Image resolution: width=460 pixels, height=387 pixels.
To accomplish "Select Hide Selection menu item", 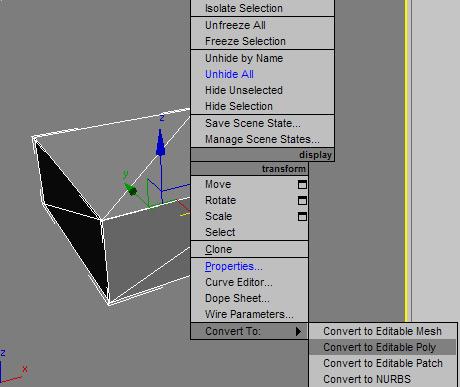I will click(x=262, y=106).
